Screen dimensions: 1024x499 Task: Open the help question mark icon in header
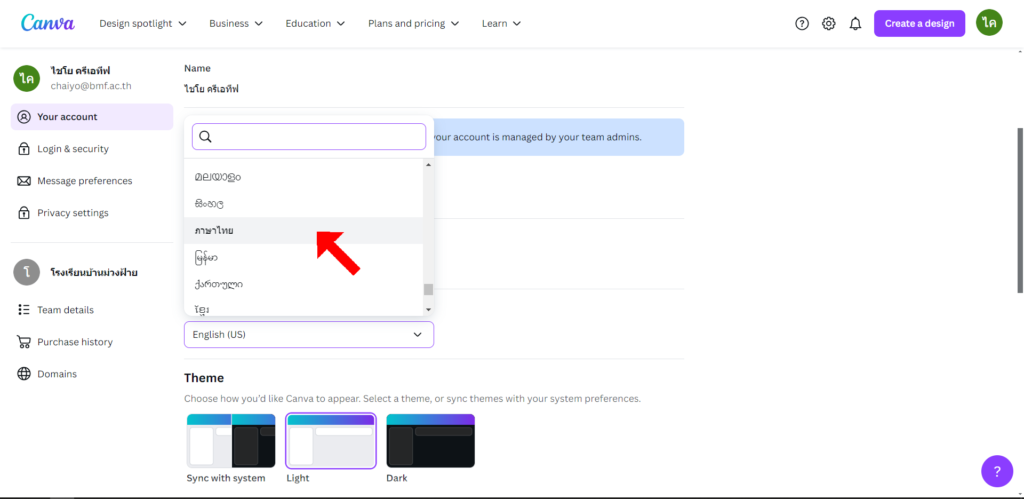(x=802, y=24)
